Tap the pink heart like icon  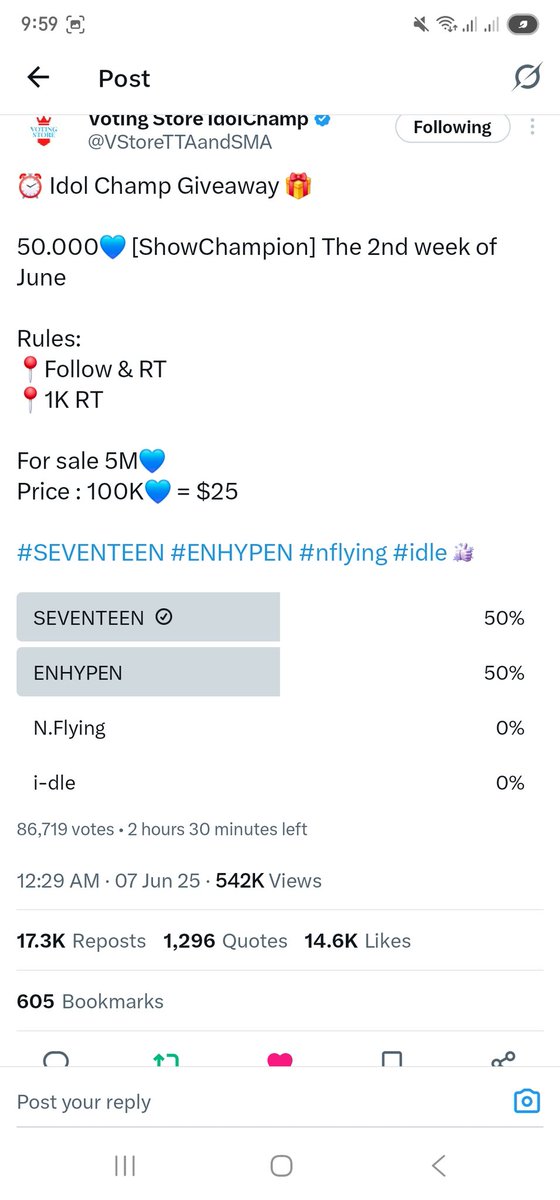coord(280,1059)
